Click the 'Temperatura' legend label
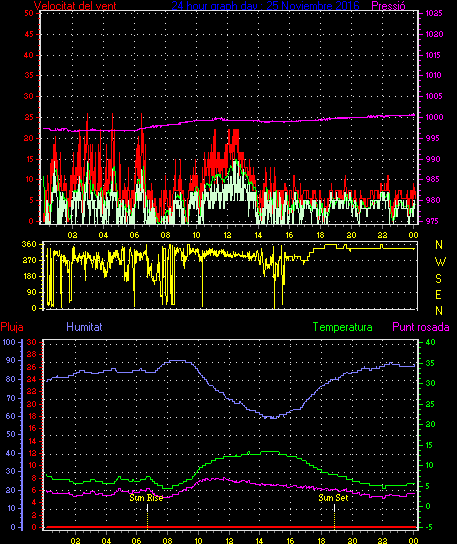Viewport: 457px width, 544px height. [342, 327]
